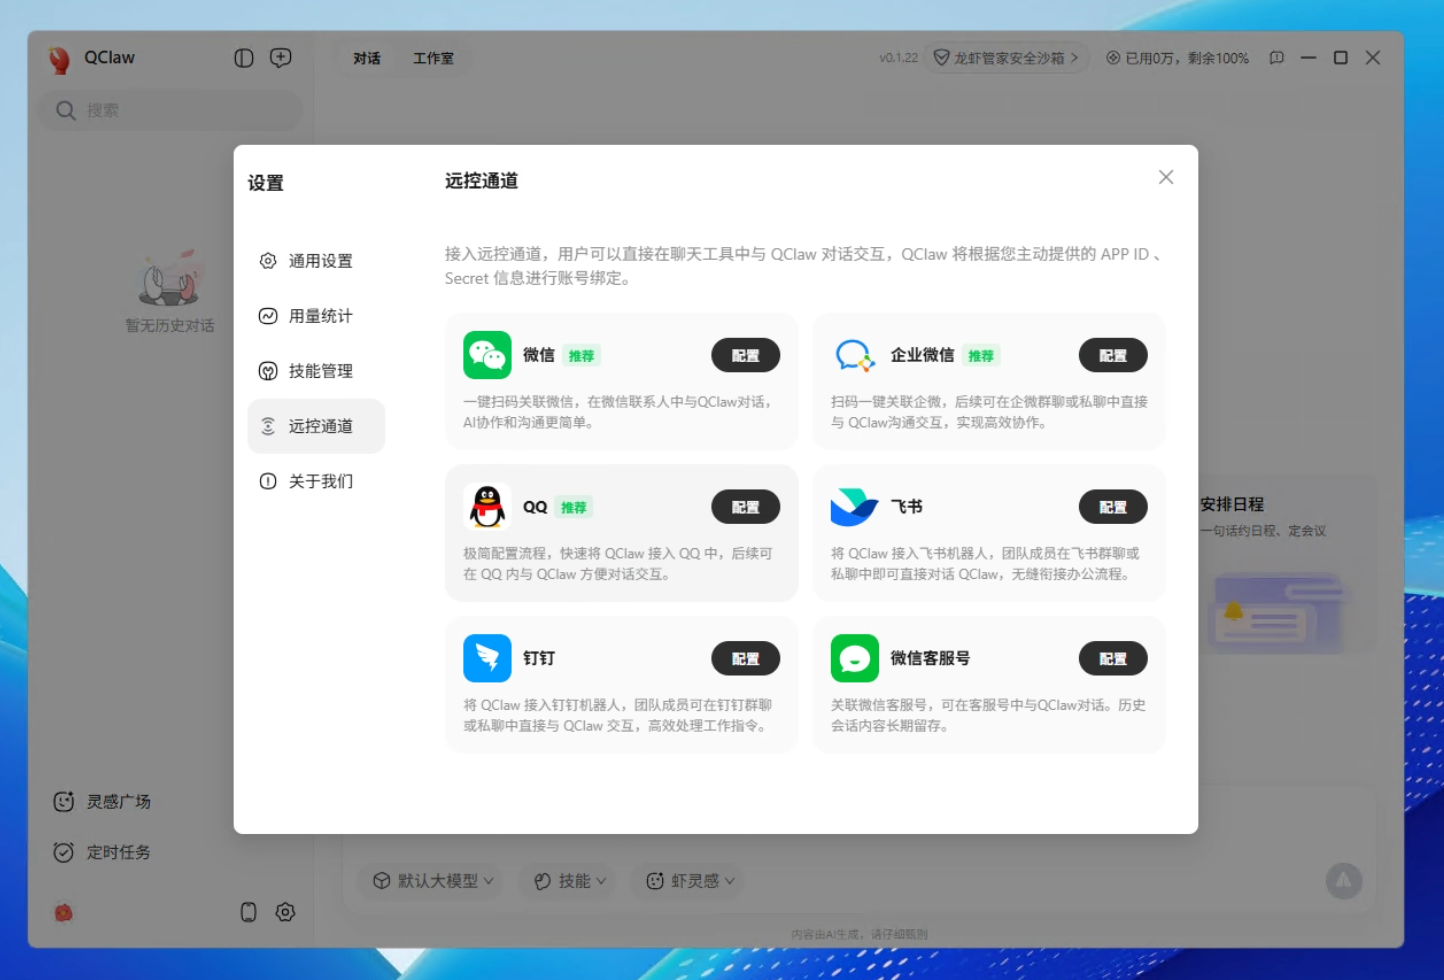Start a new chat with the plus icon

click(281, 58)
